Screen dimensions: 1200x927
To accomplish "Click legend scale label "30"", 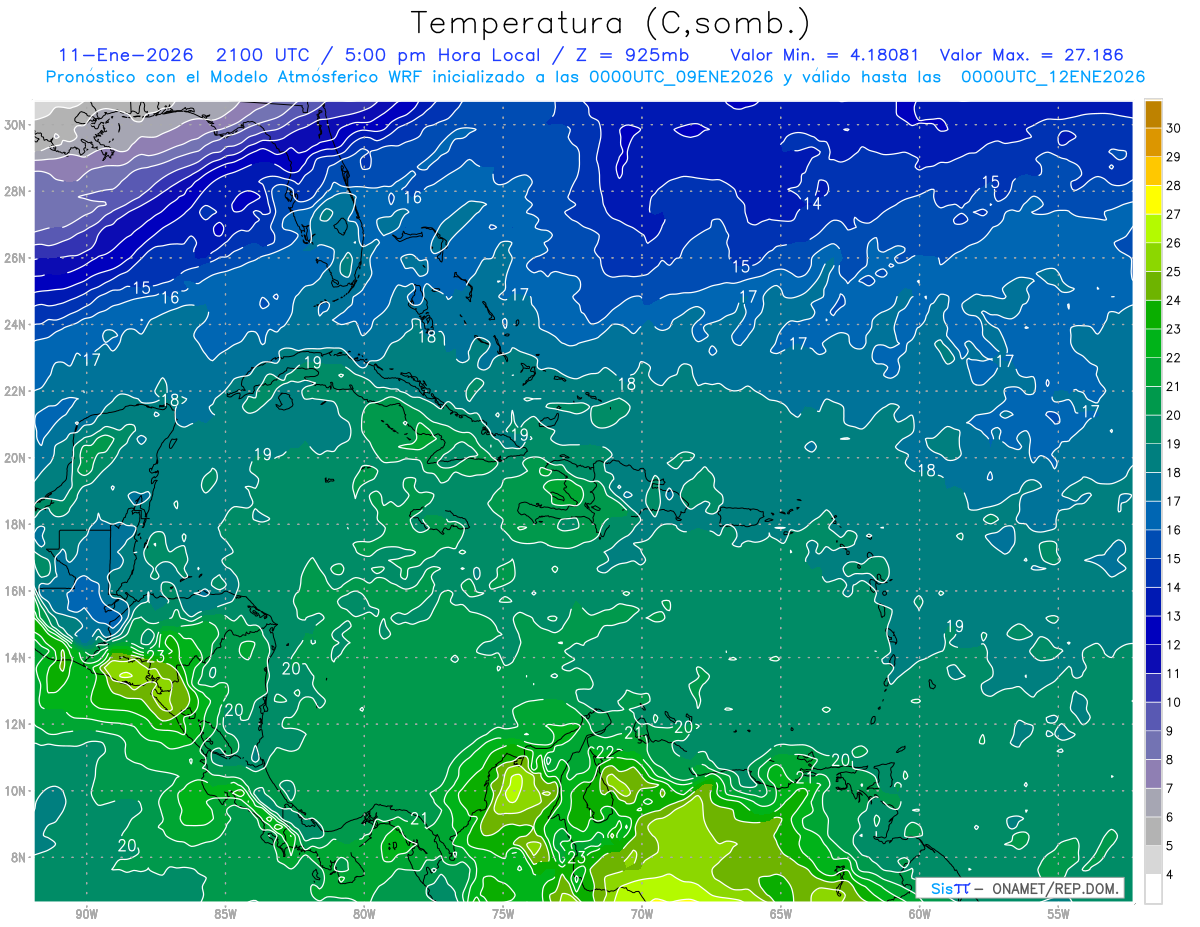I will coord(1174,128).
